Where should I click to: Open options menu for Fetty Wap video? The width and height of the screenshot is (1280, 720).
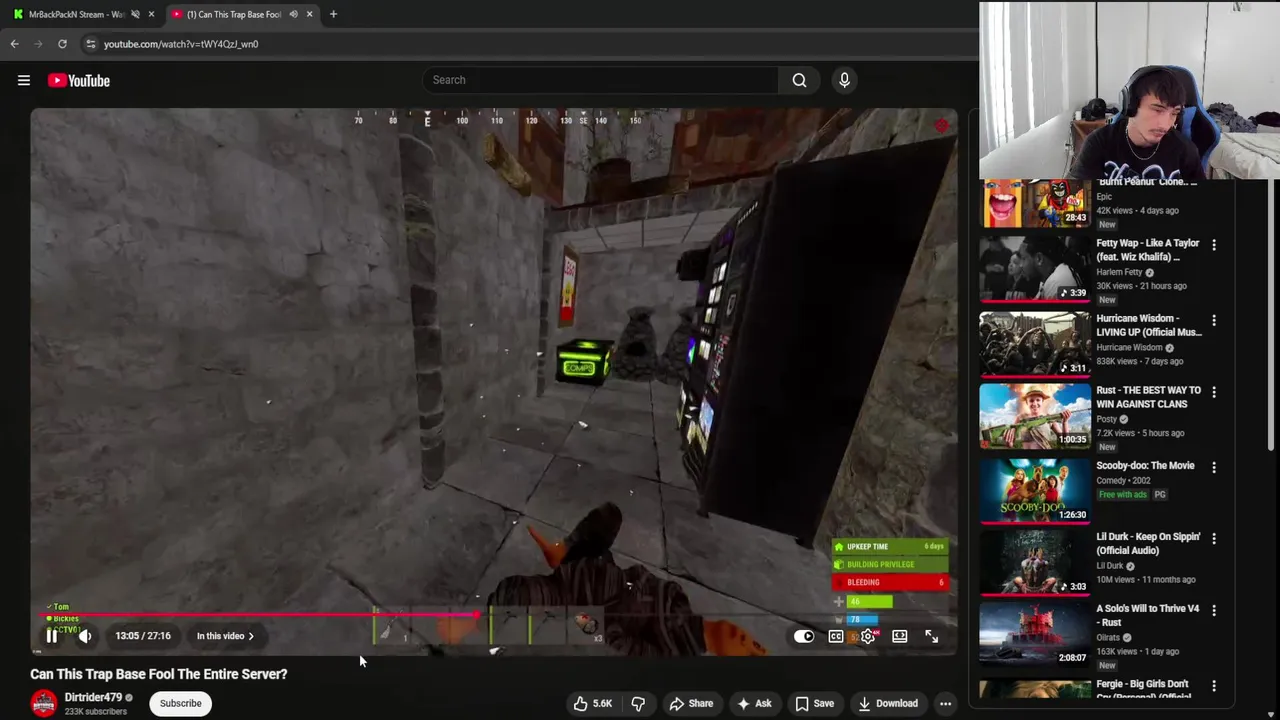(1214, 245)
